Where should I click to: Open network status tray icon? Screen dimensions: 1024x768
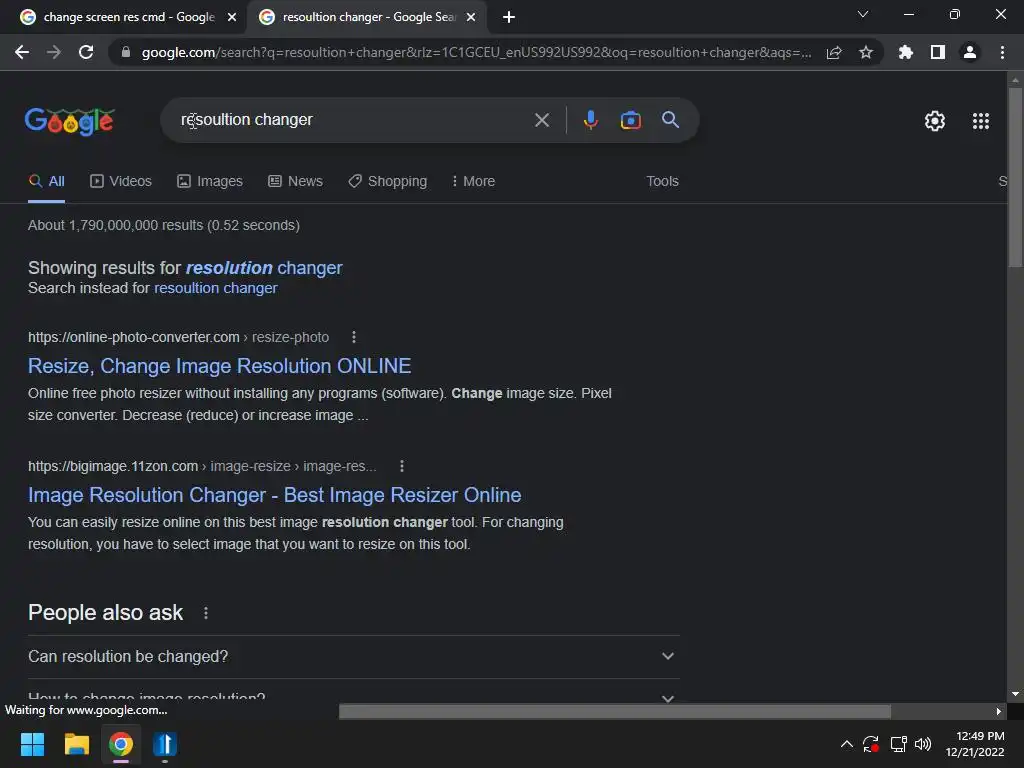(x=898, y=744)
